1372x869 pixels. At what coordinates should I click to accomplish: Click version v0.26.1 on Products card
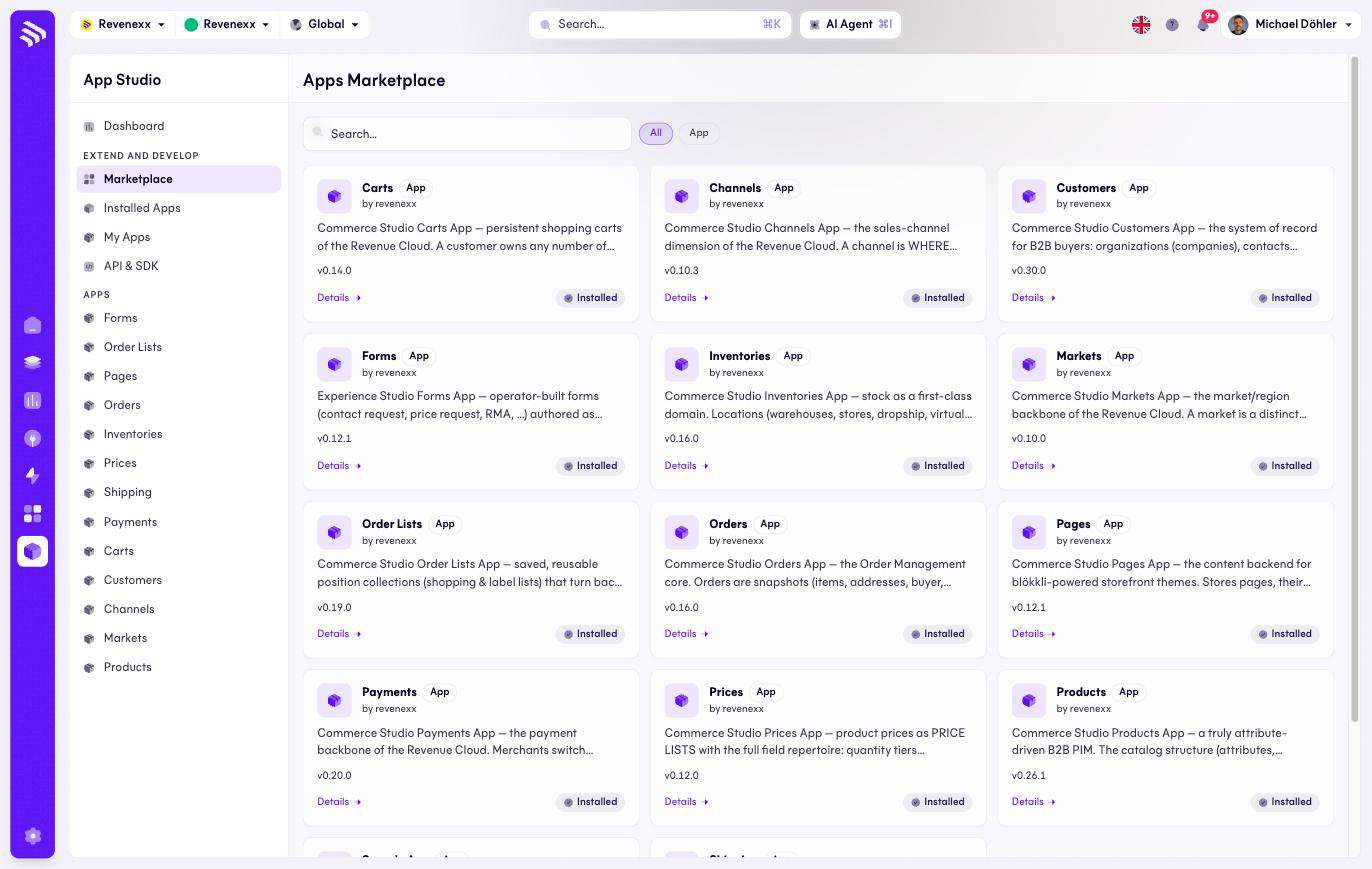coord(1028,776)
